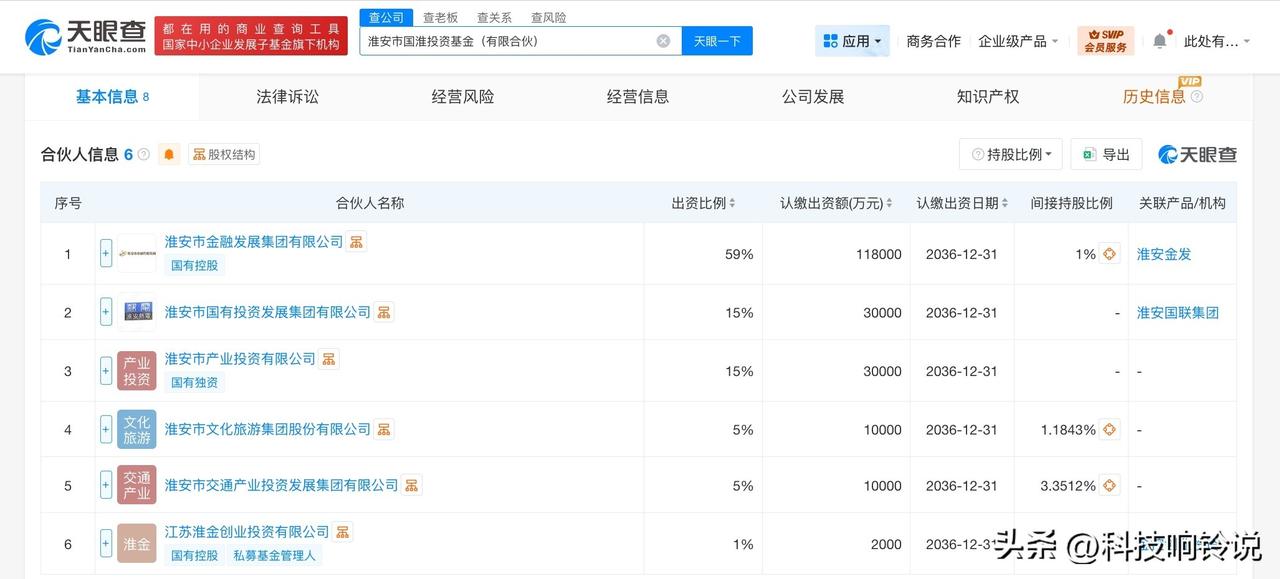This screenshot has height=579, width=1280.
Task: Open equity structure icon for 江苏淮金创业投资有限公司
Action: pos(343,532)
